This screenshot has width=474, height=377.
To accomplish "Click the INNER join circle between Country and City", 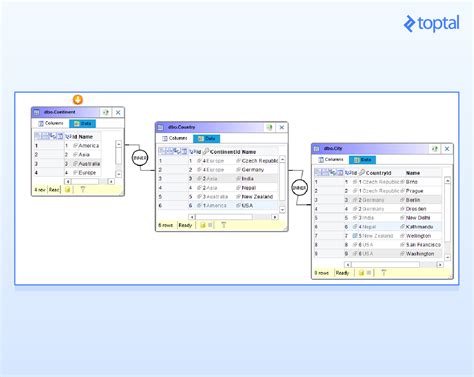I will click(x=299, y=188).
